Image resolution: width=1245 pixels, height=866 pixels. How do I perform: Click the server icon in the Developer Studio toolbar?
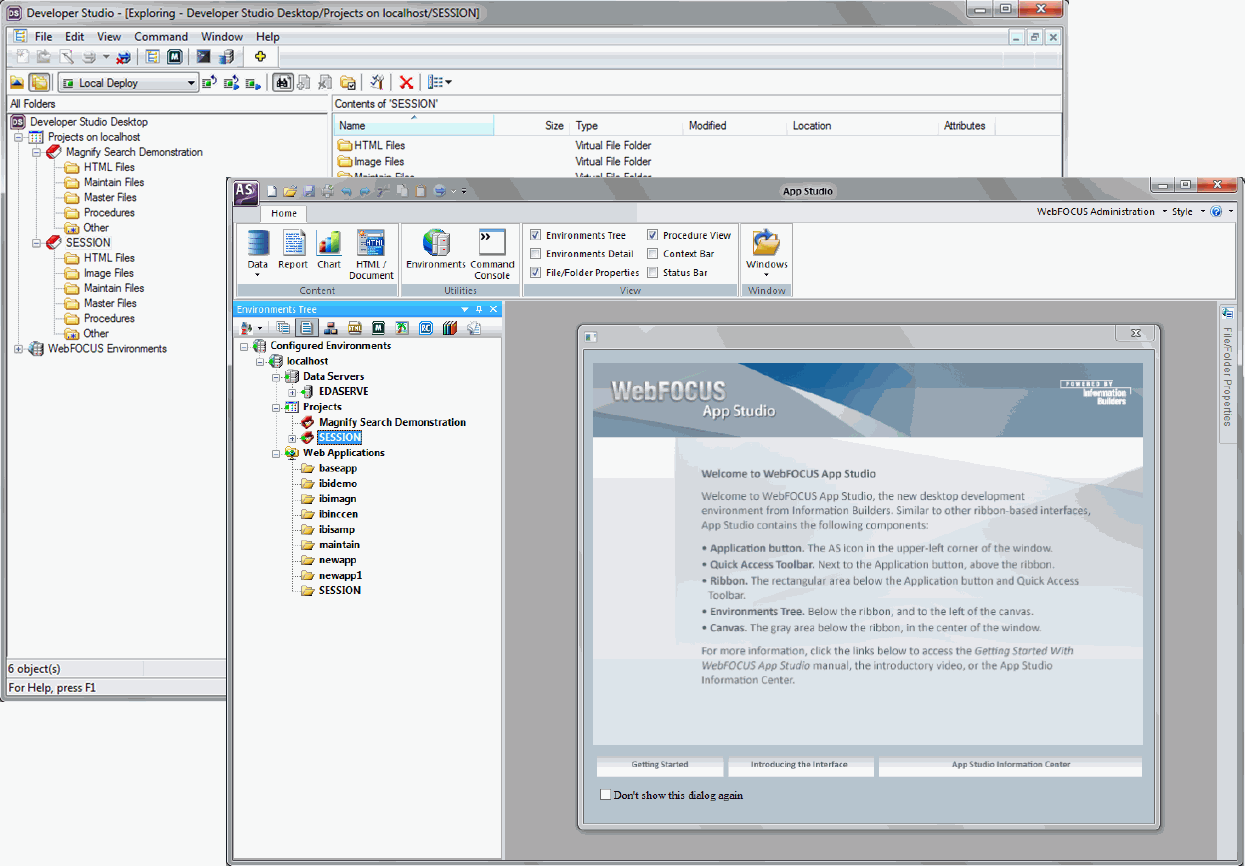(x=228, y=57)
